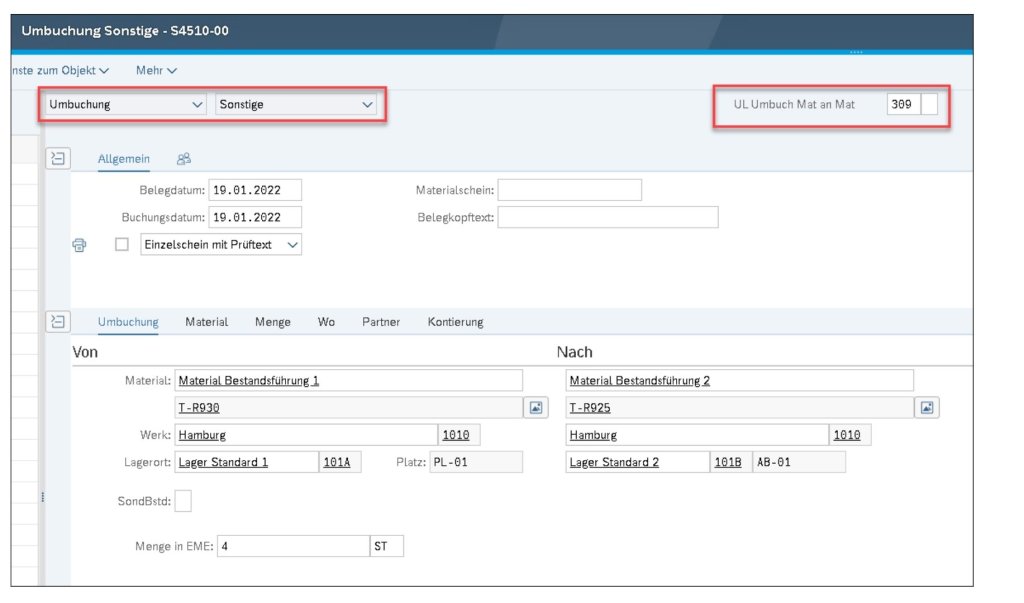Open the Umbuchung transaction dropdown
Viewport: 1024px width, 603px height.
(x=125, y=104)
